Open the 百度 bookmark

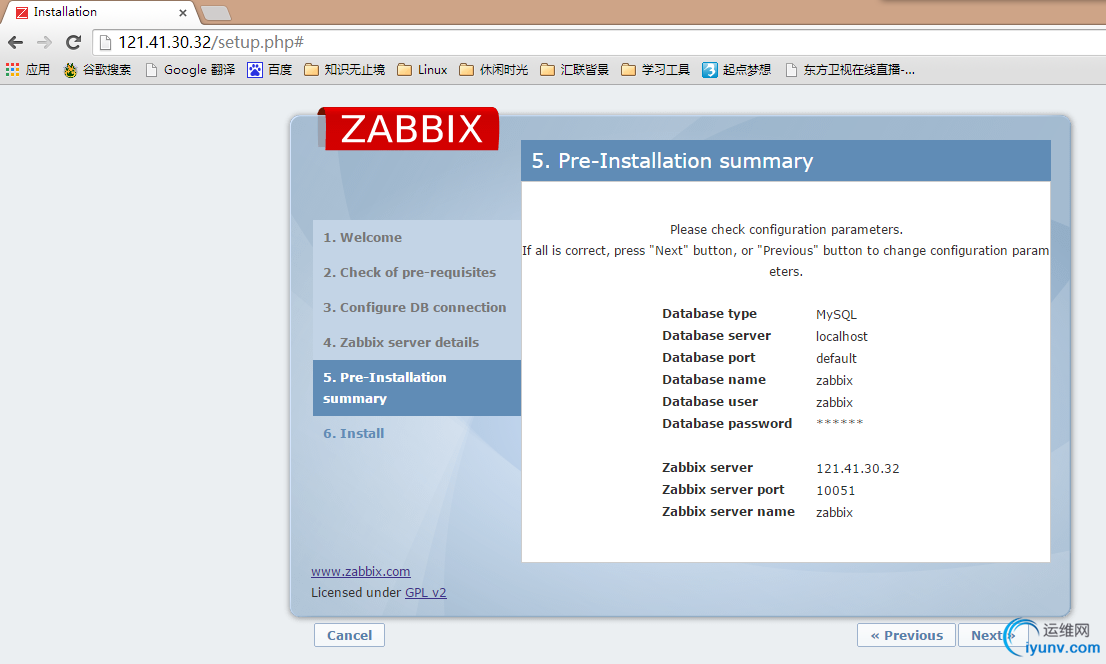[x=269, y=70]
